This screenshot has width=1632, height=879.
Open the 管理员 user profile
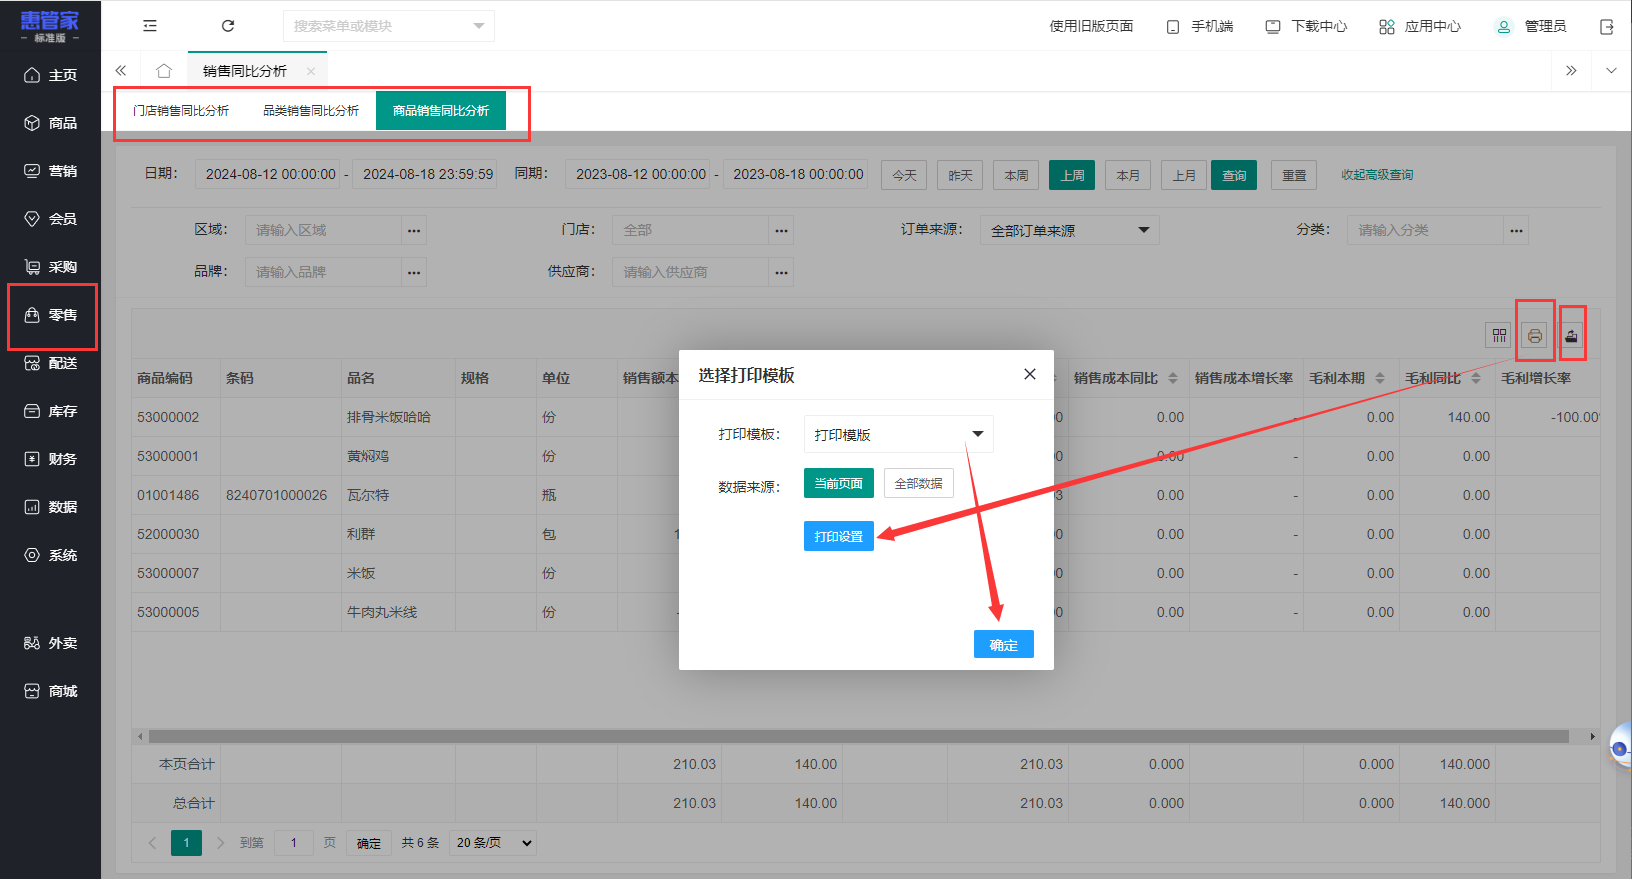pos(1530,26)
